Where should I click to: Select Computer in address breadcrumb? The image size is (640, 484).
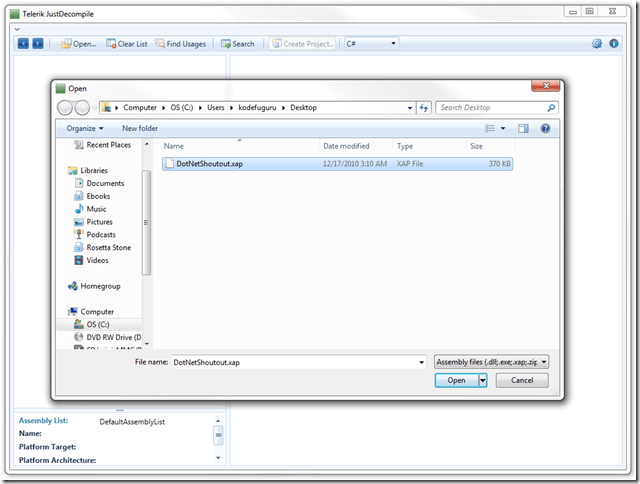pos(140,107)
